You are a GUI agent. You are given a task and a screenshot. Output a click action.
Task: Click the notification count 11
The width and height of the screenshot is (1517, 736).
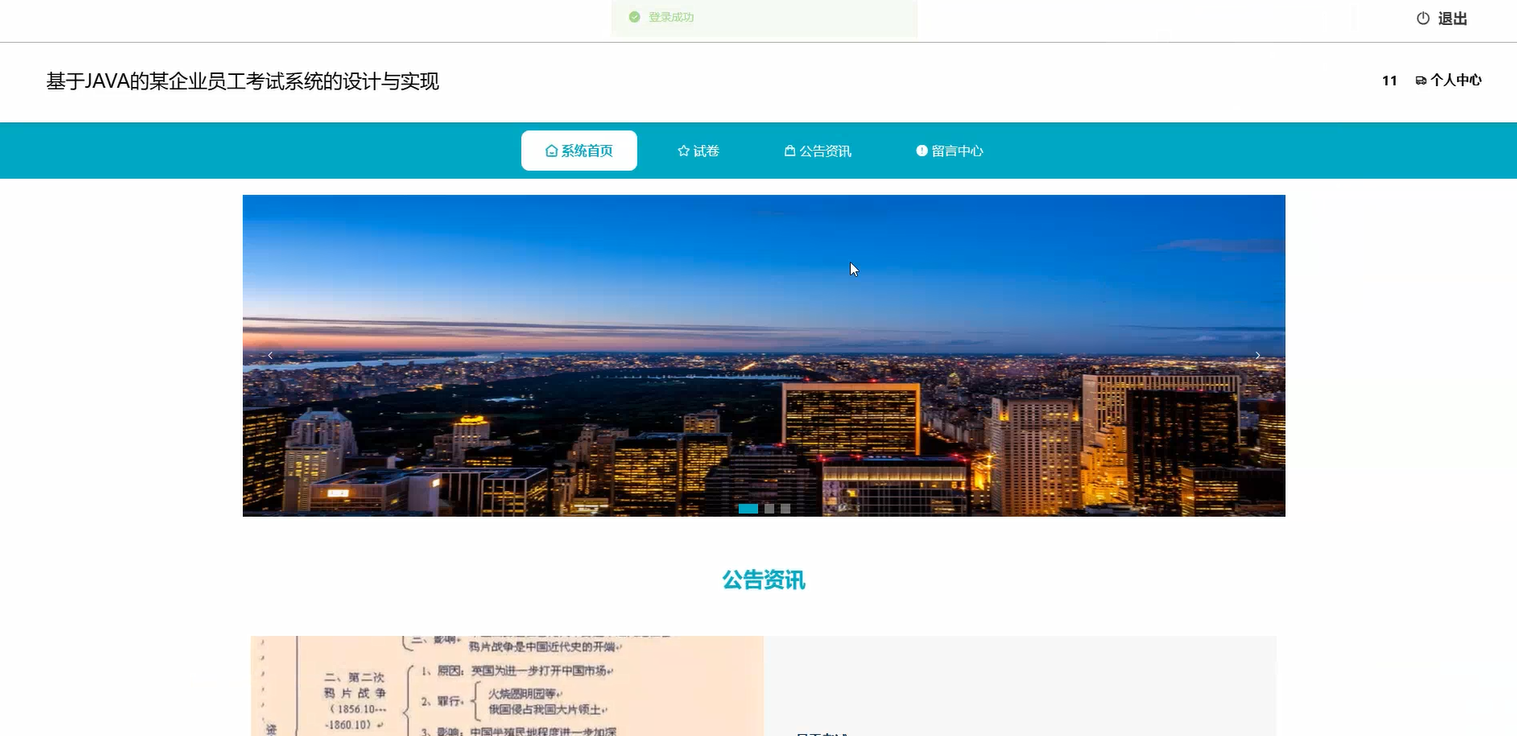coord(1389,80)
